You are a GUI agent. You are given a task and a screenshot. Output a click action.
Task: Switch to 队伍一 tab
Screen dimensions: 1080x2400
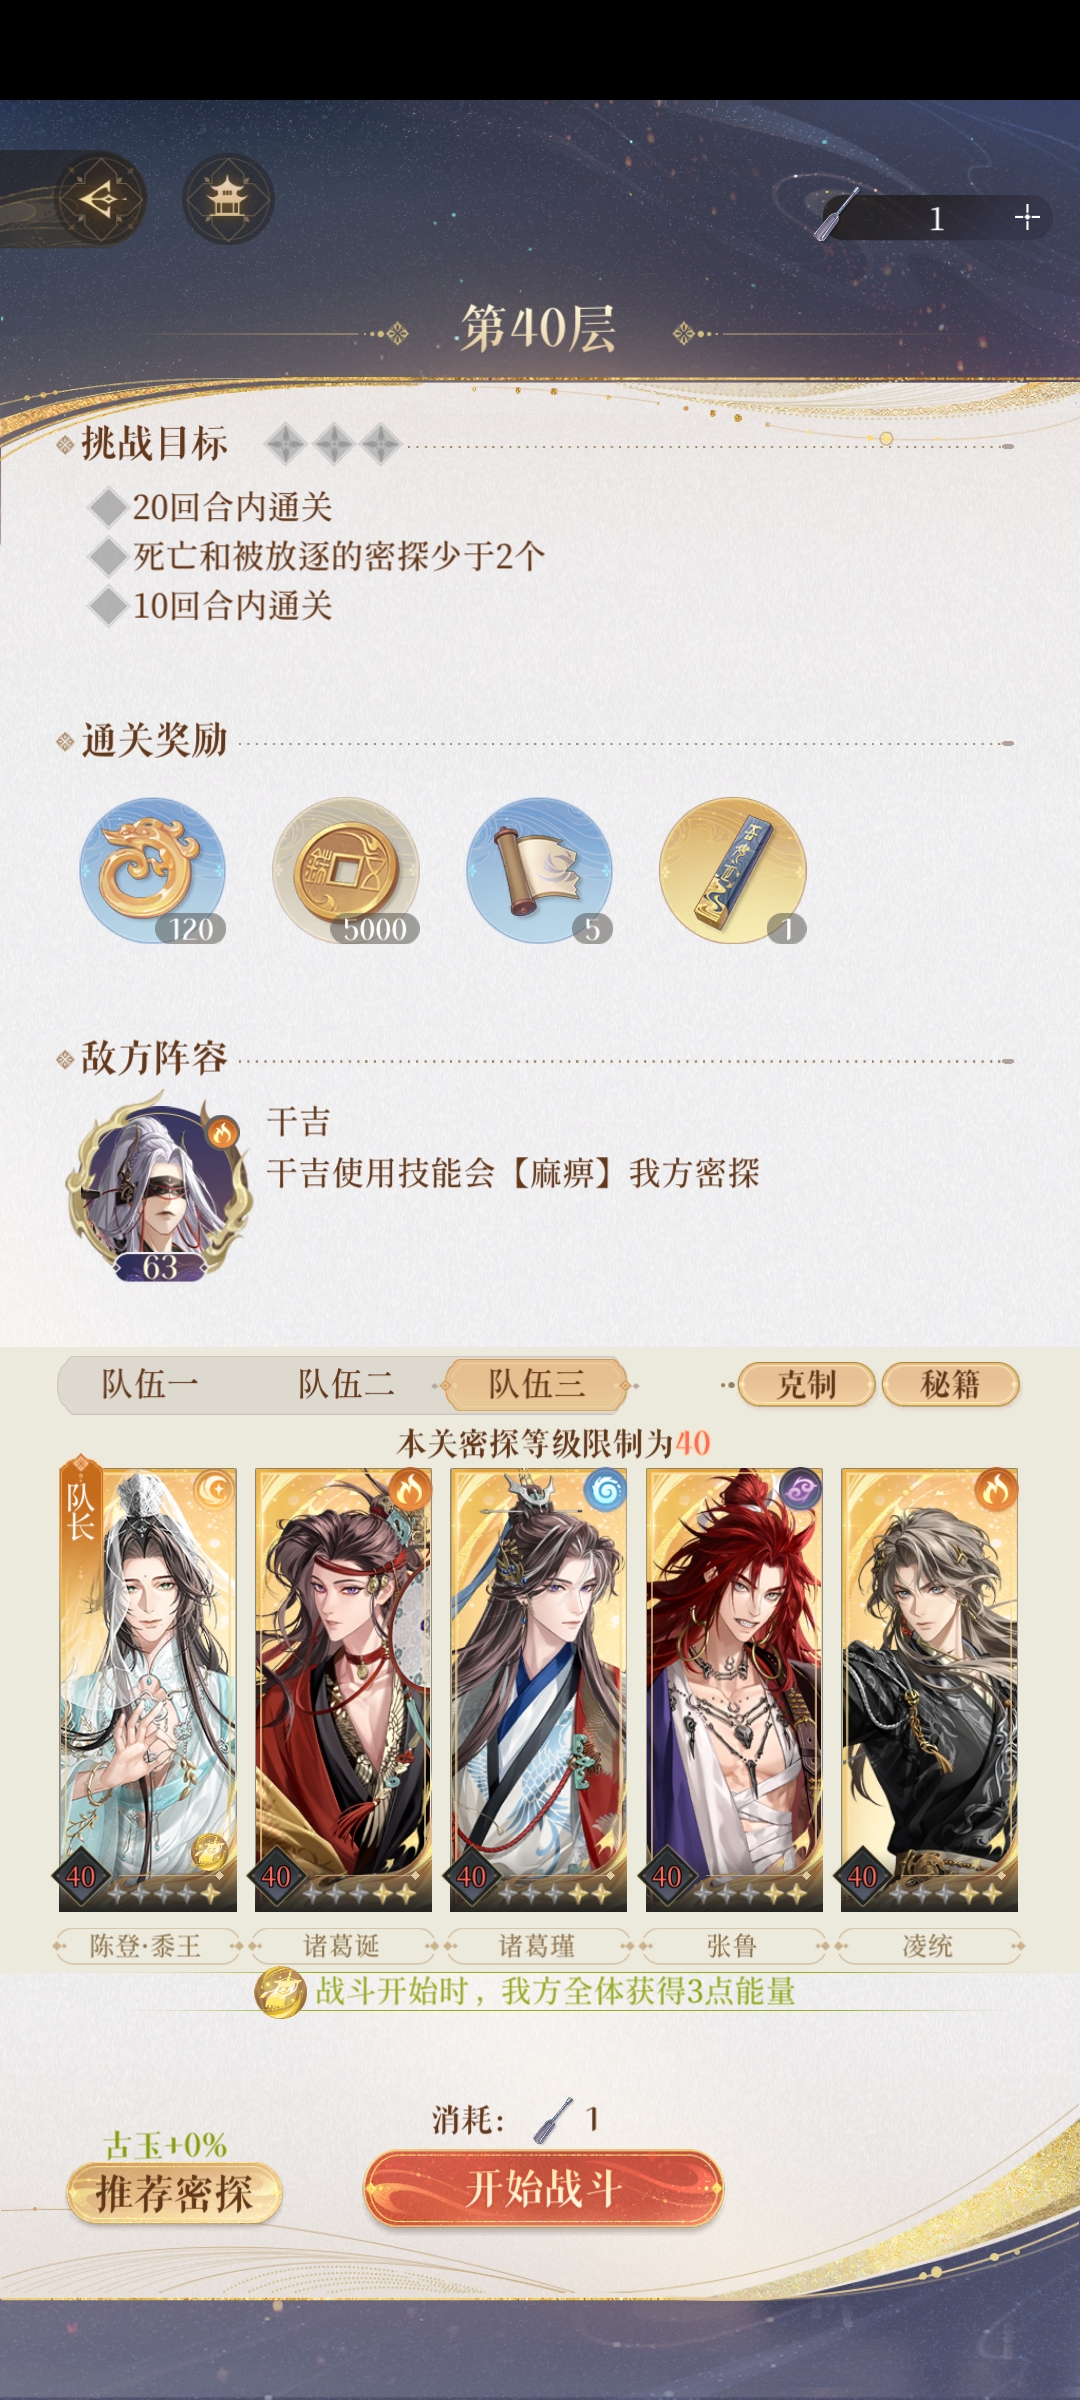pyautogui.click(x=150, y=1385)
